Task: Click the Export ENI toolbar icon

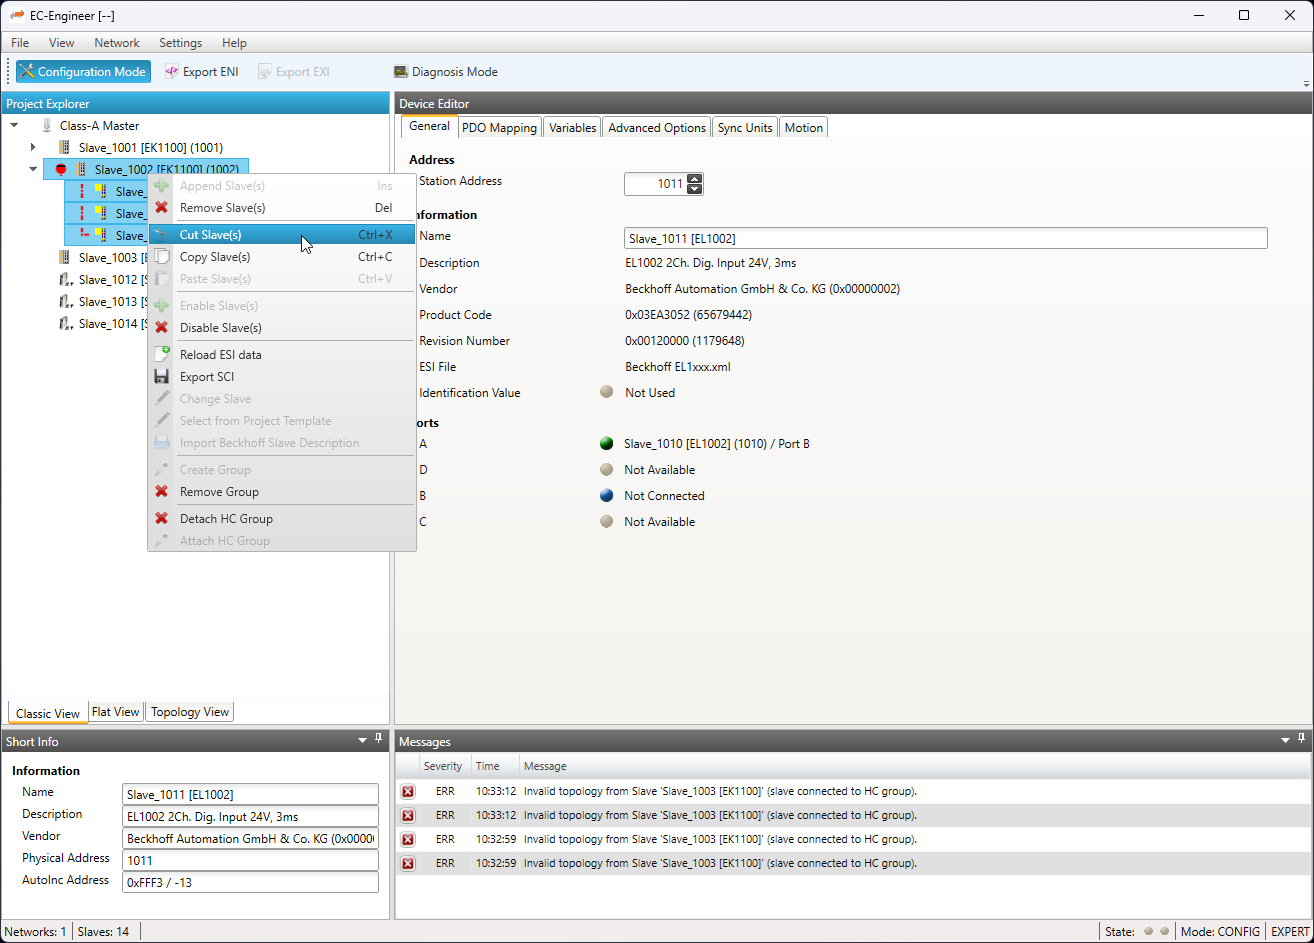Action: (x=171, y=72)
